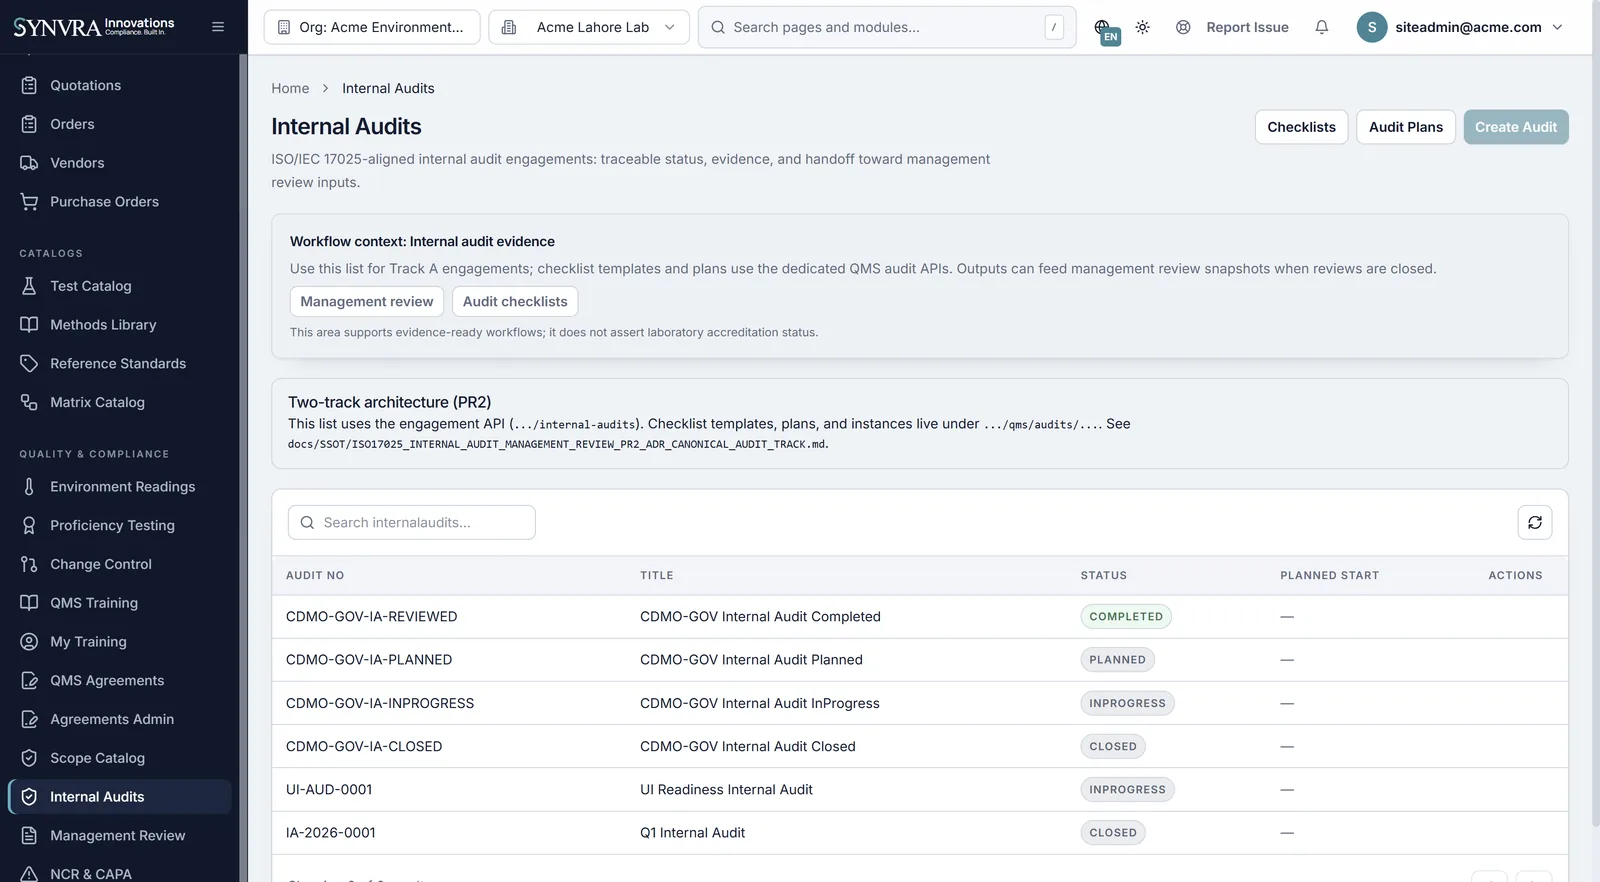Open the language selector globe icon
The image size is (1600, 882).
[x=1102, y=27]
